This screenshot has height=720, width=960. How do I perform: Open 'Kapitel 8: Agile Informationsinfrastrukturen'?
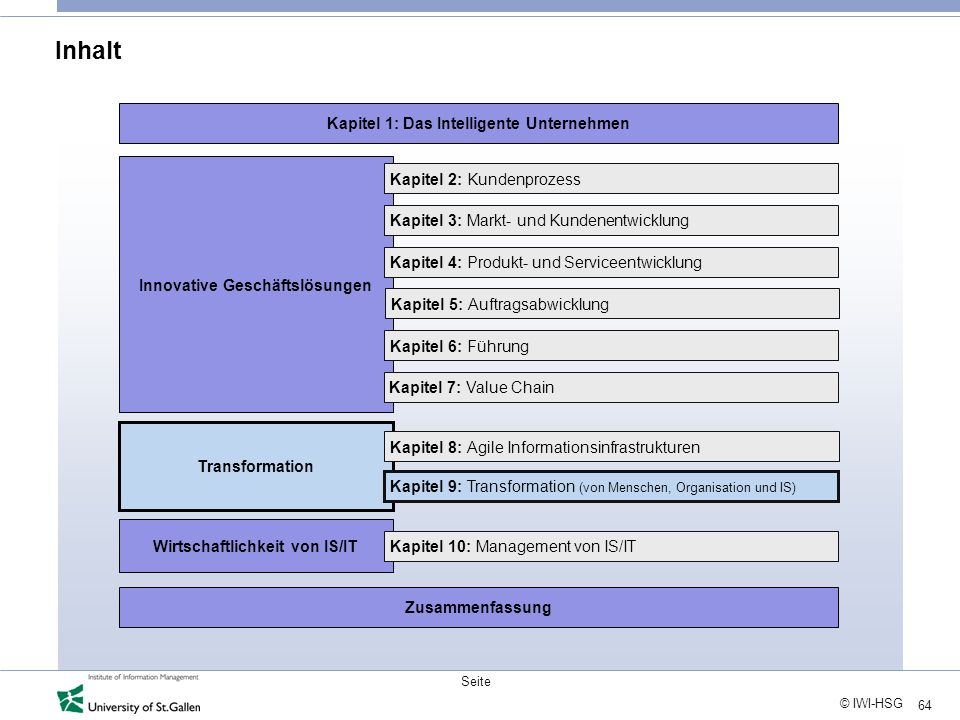pyautogui.click(x=612, y=447)
